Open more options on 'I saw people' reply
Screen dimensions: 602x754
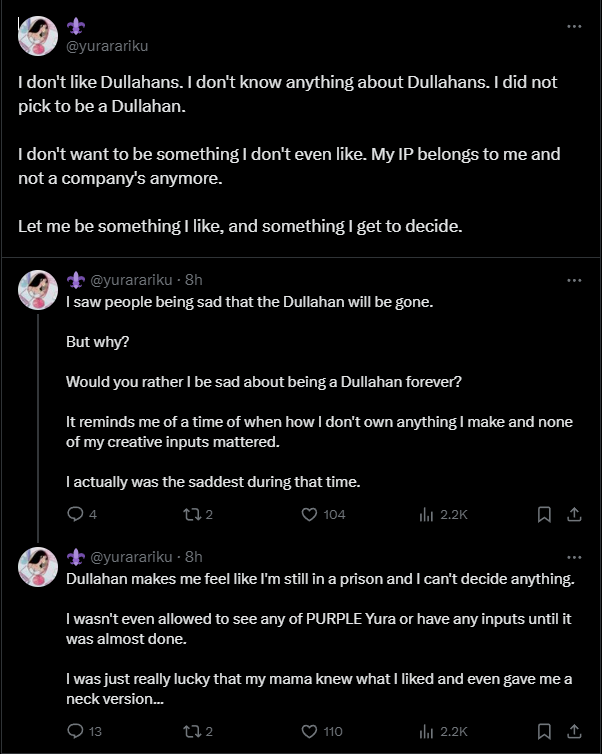[574, 281]
